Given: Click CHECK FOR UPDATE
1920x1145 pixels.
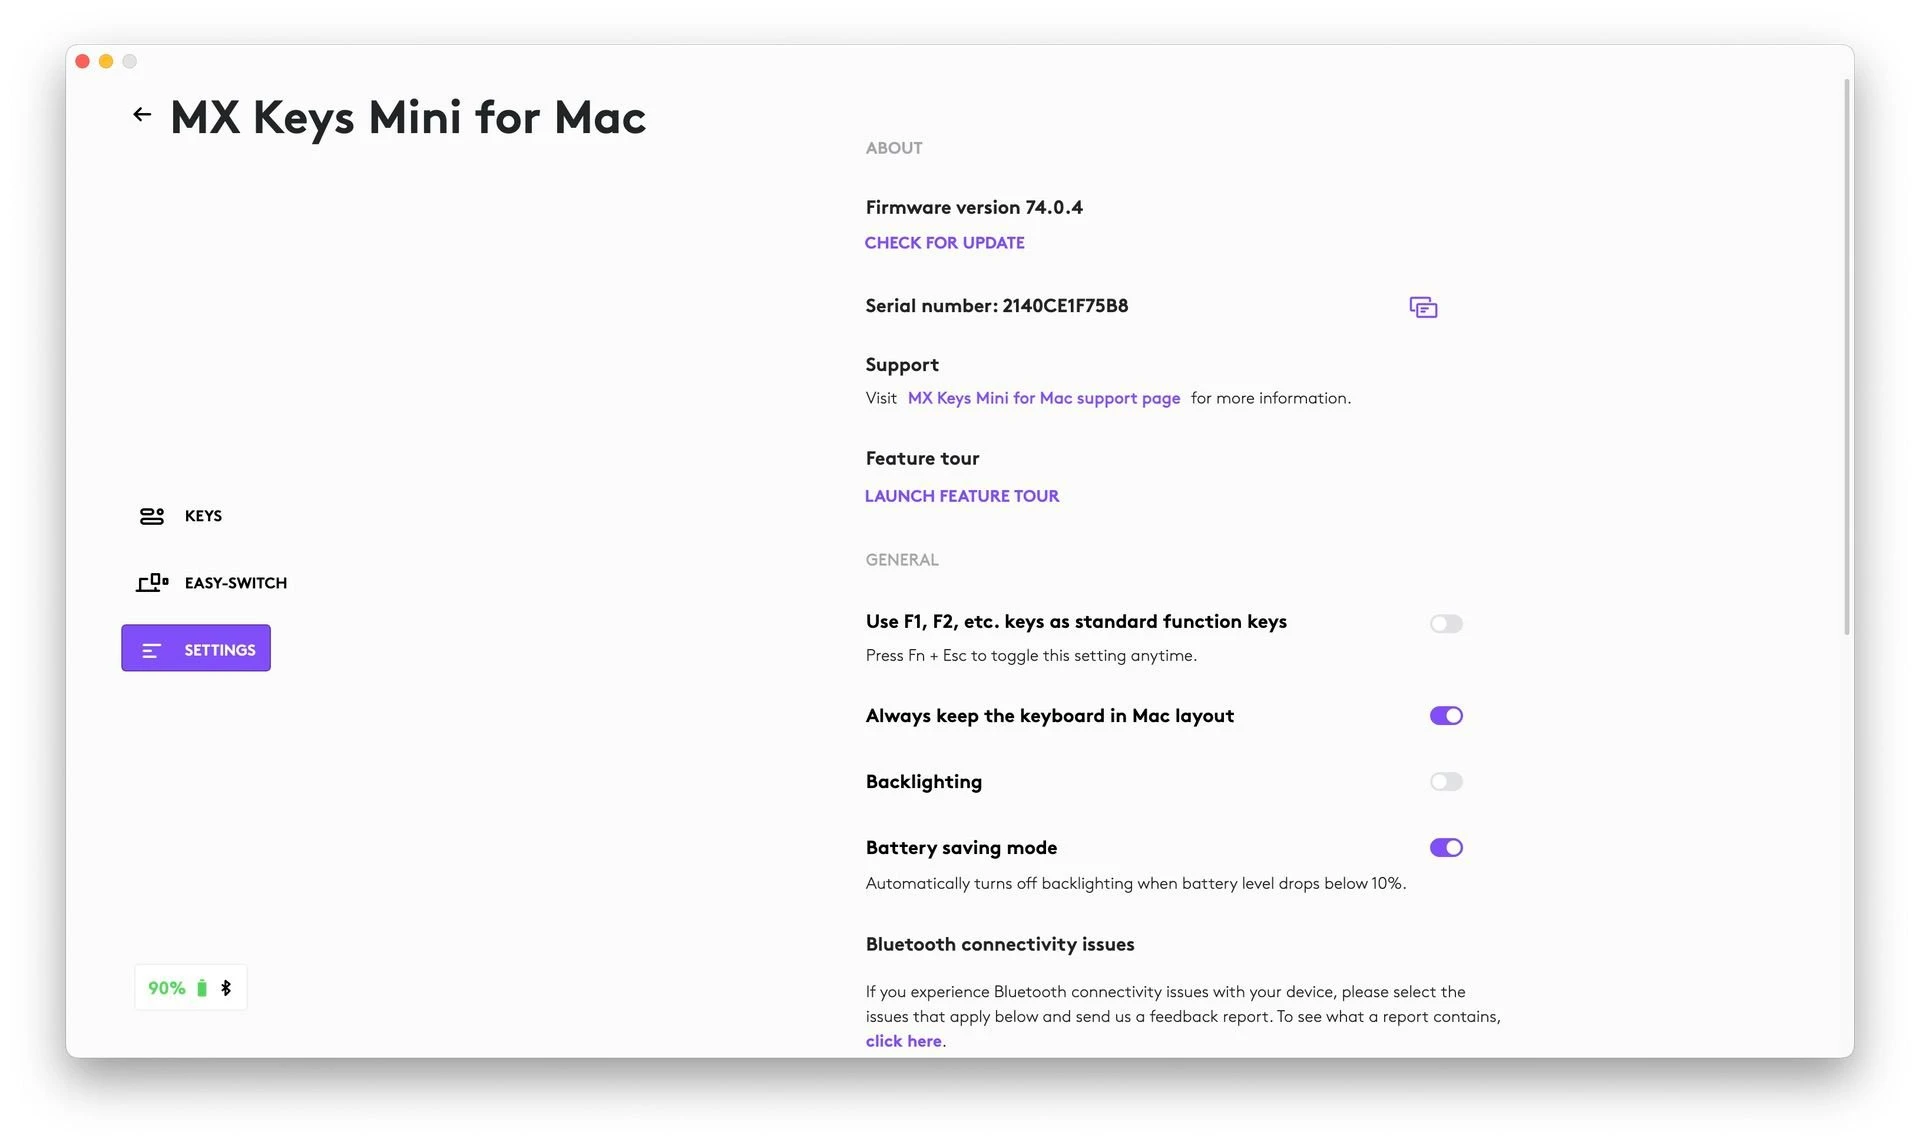Looking at the screenshot, I should (944, 243).
